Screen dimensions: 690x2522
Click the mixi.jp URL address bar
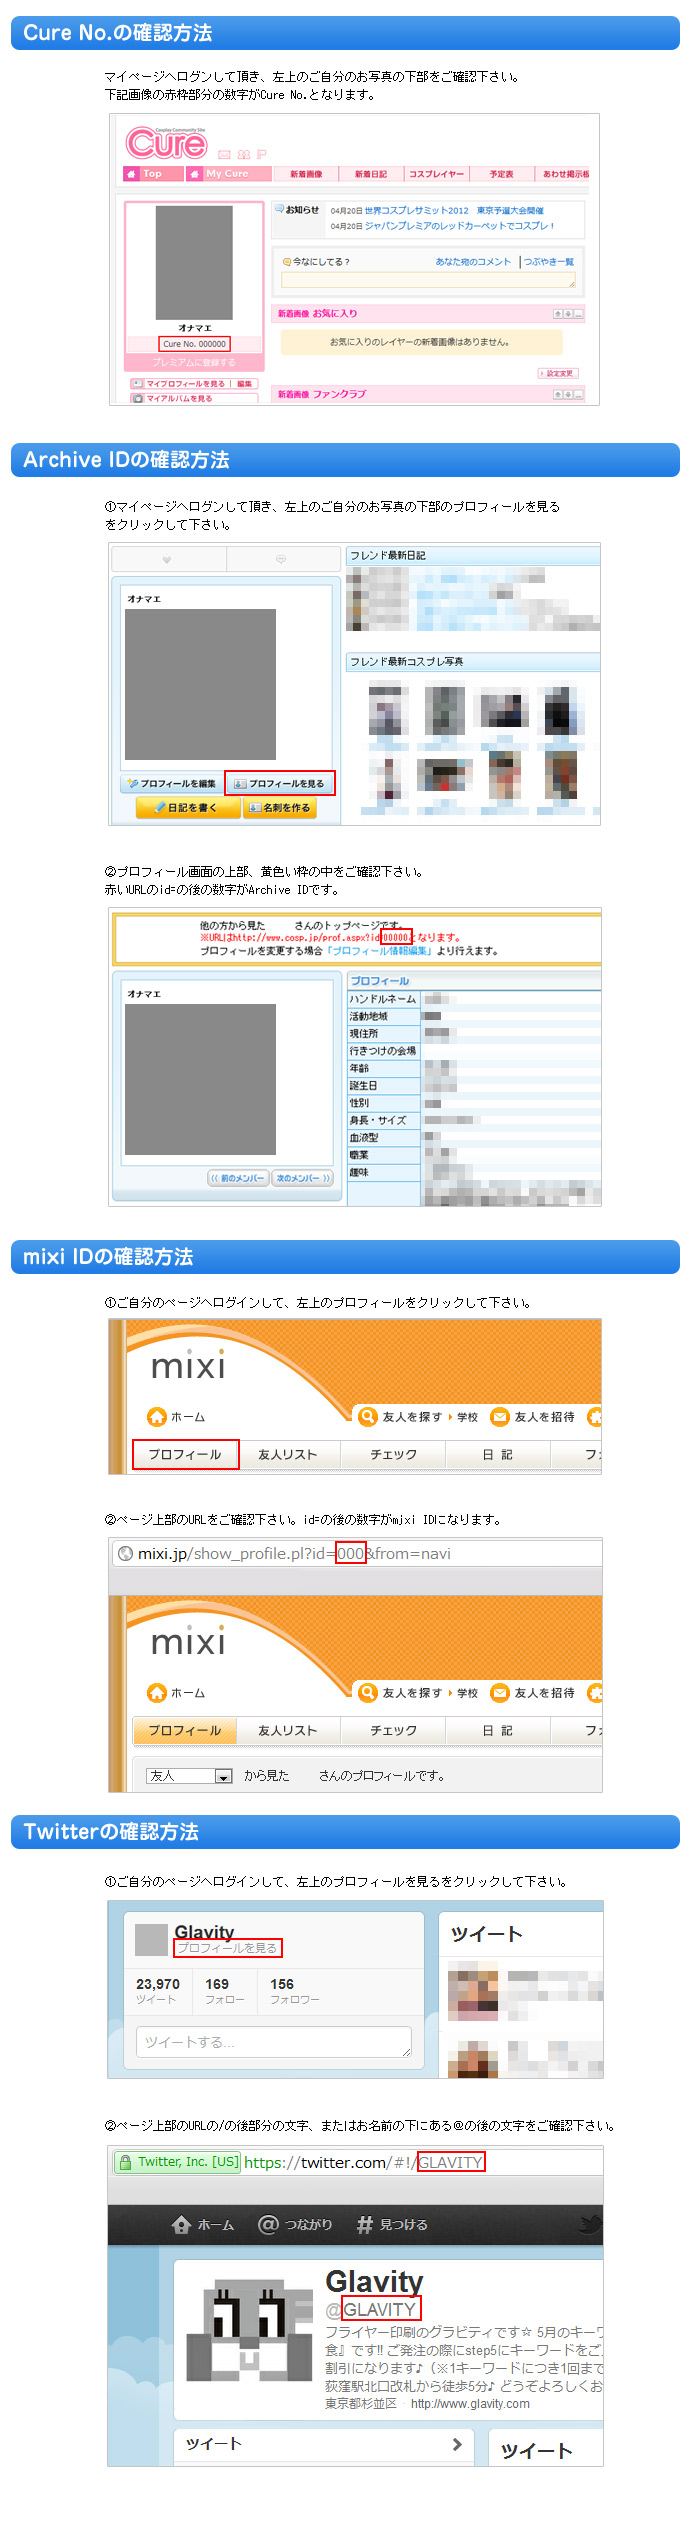tap(355, 1553)
